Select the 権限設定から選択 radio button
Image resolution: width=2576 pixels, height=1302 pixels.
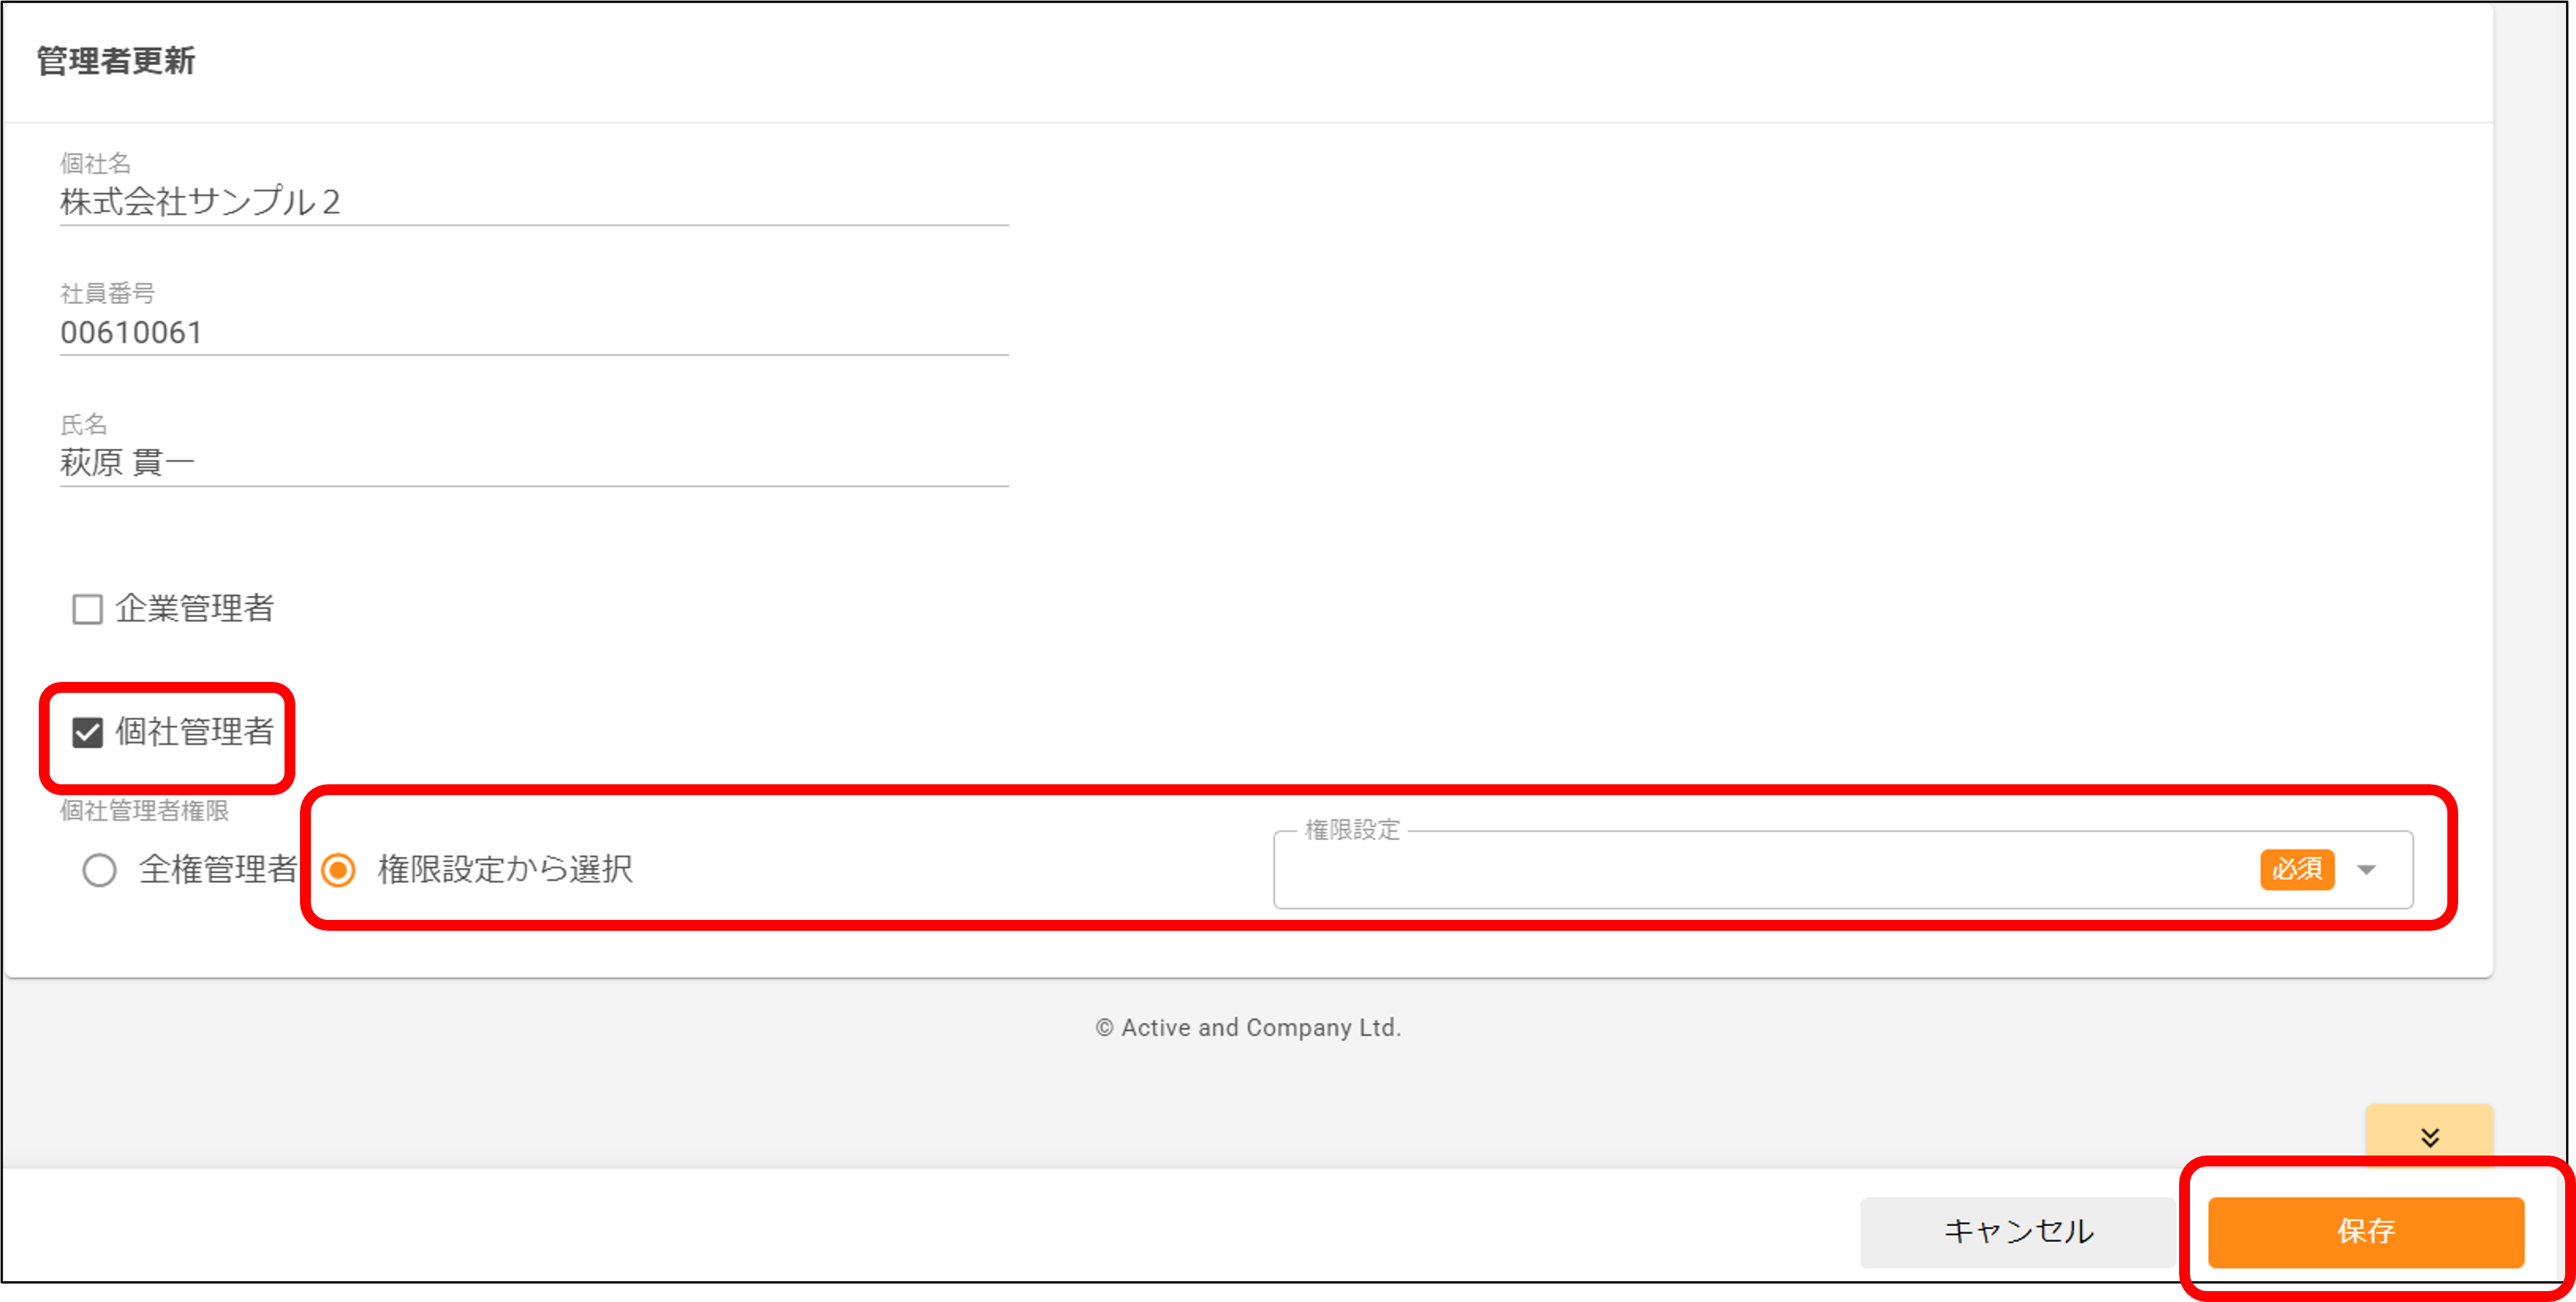coord(338,870)
